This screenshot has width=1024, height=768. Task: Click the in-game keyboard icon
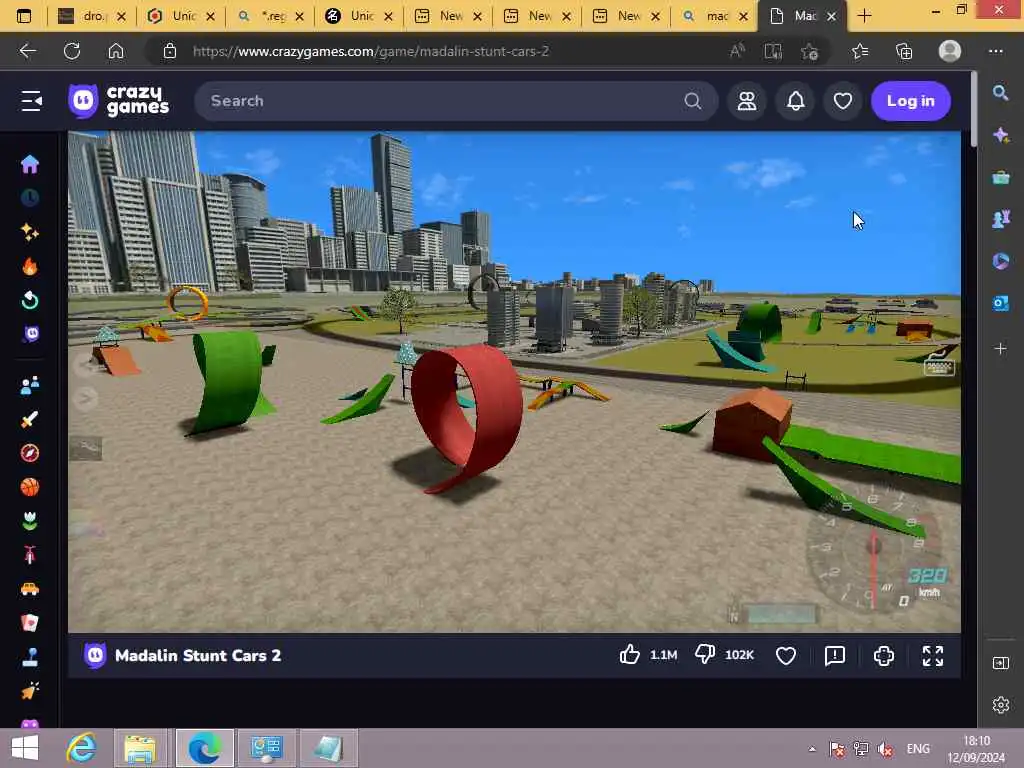tap(939, 368)
